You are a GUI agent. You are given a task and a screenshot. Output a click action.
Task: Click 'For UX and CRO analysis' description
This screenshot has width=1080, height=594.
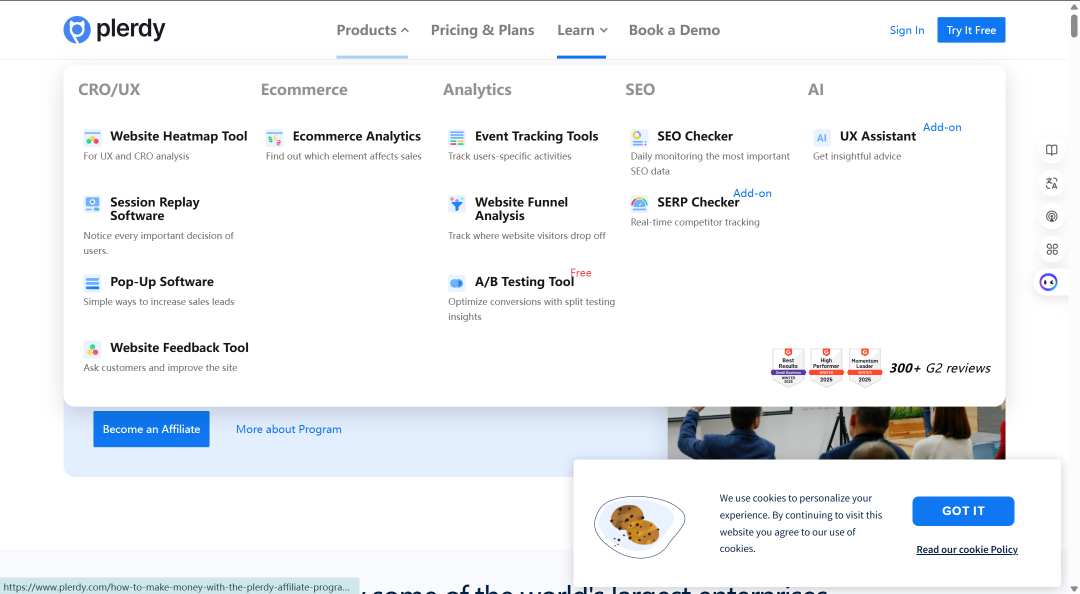pos(136,156)
